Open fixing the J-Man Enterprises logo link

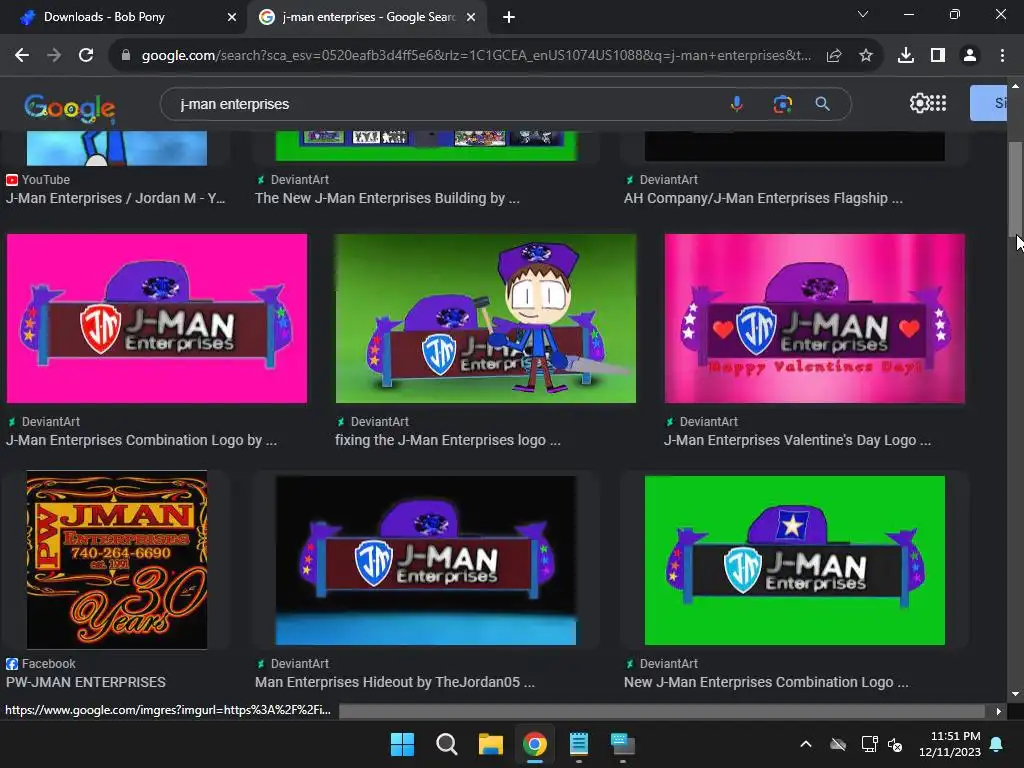[448, 440]
